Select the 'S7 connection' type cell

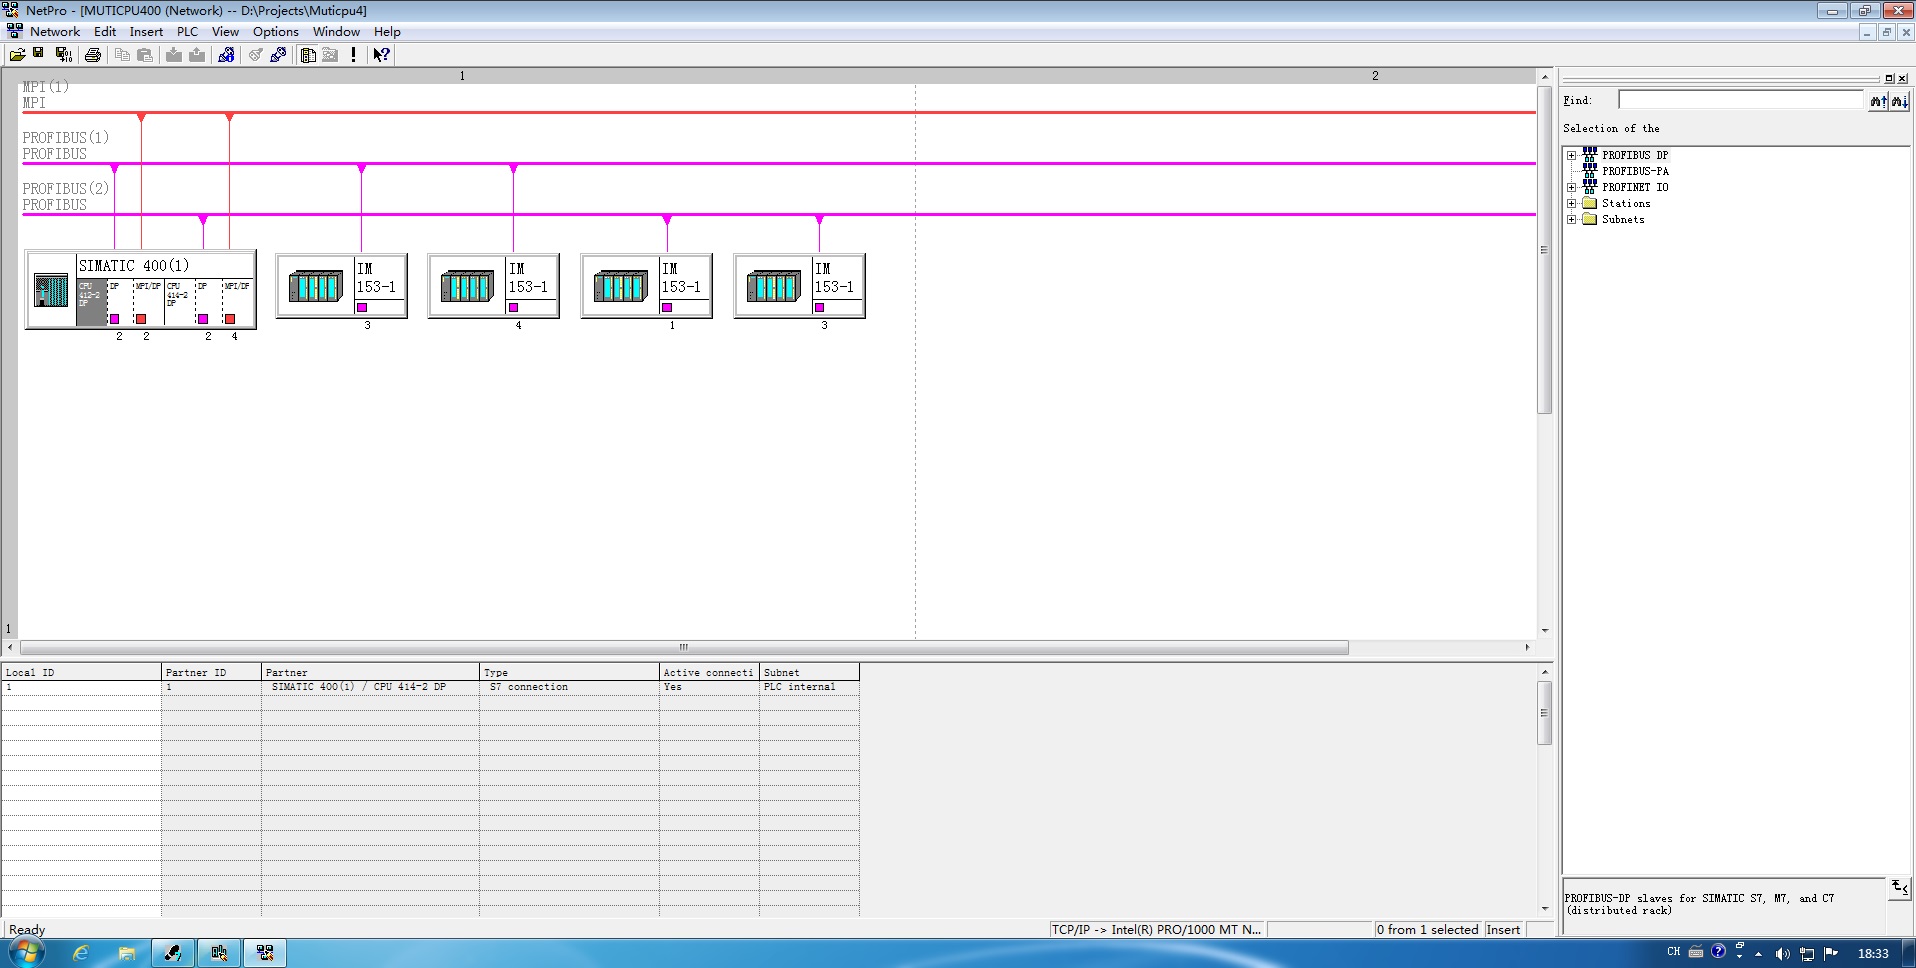point(569,687)
